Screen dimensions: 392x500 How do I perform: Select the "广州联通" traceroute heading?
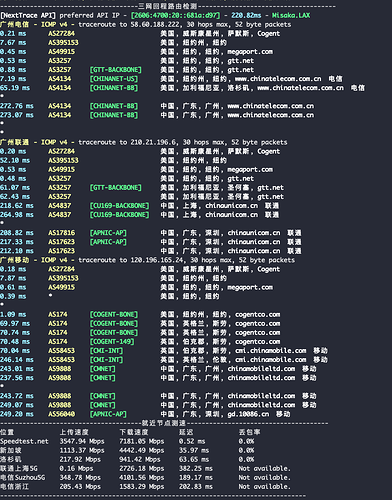[15, 142]
